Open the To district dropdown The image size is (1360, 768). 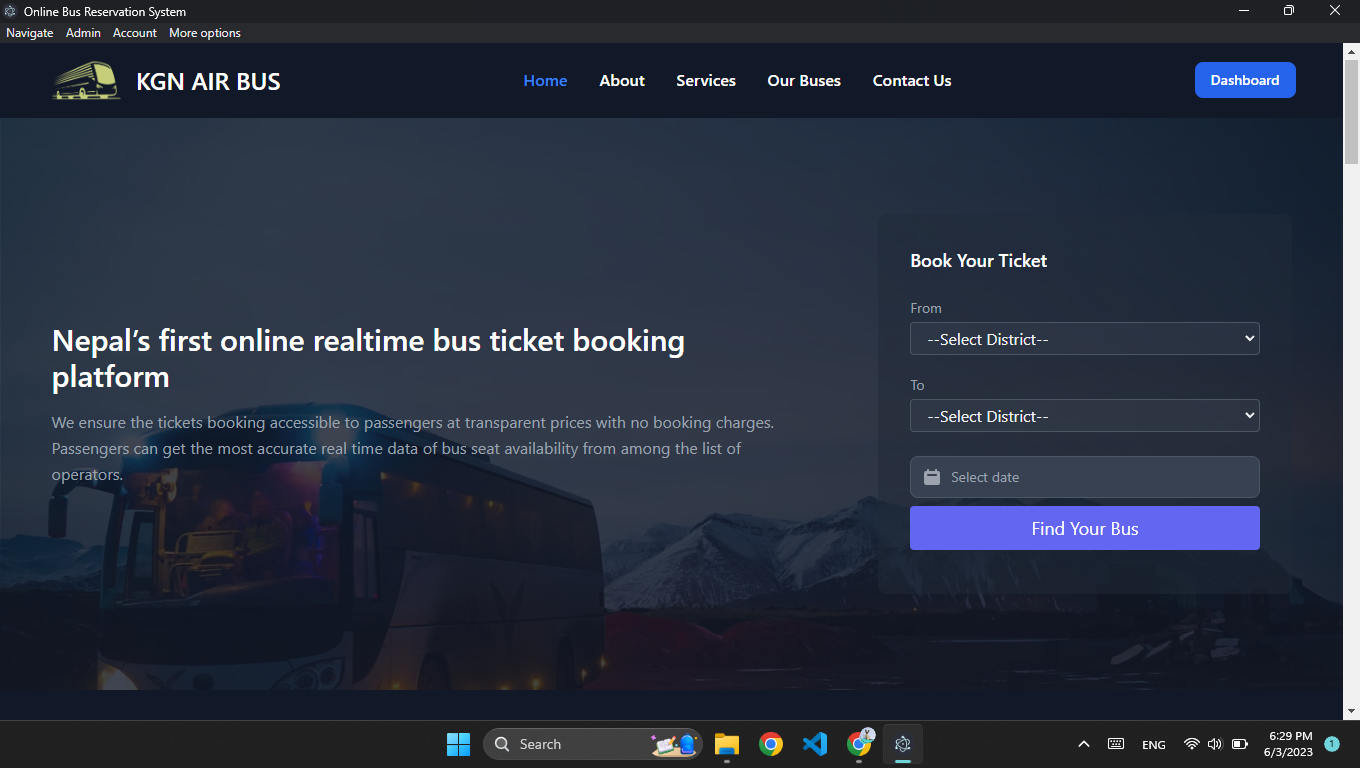coord(1084,415)
